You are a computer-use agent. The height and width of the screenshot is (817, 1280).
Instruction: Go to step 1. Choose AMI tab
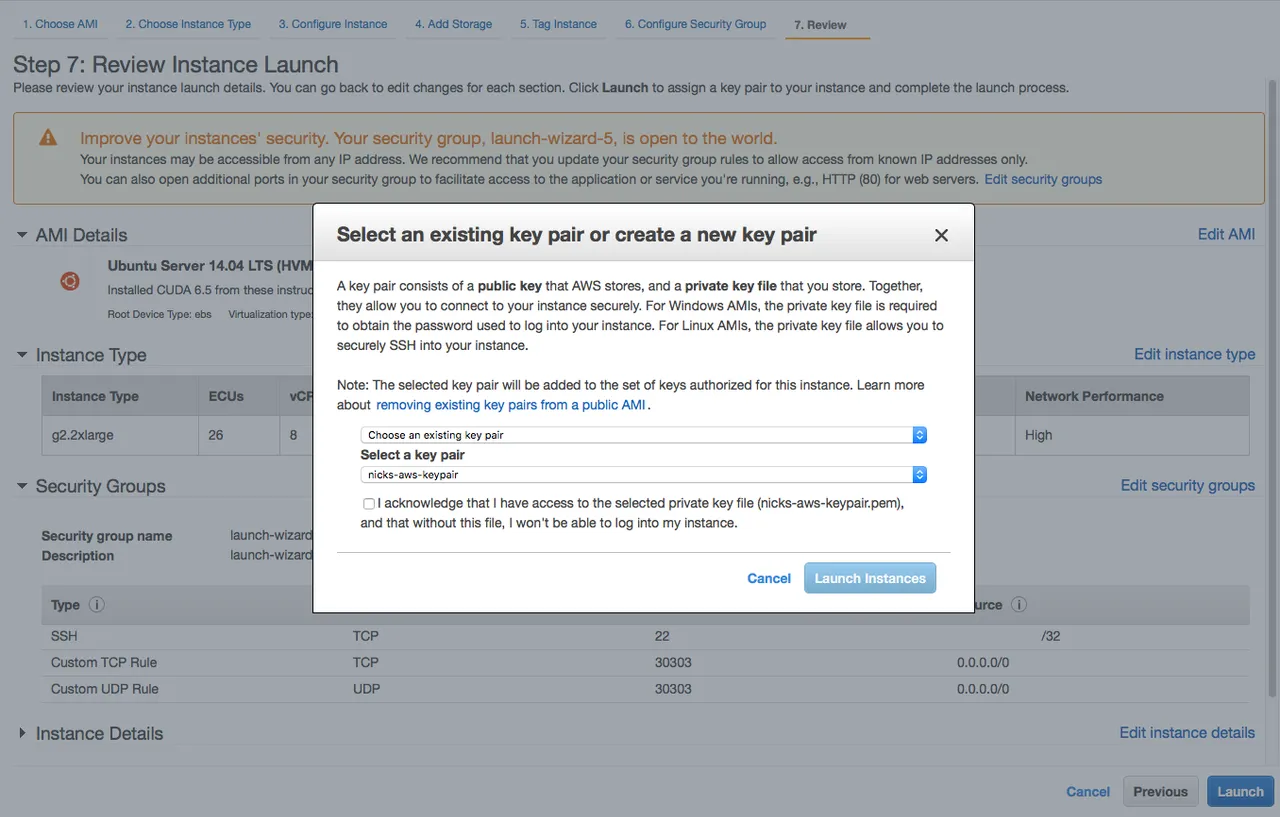60,24
